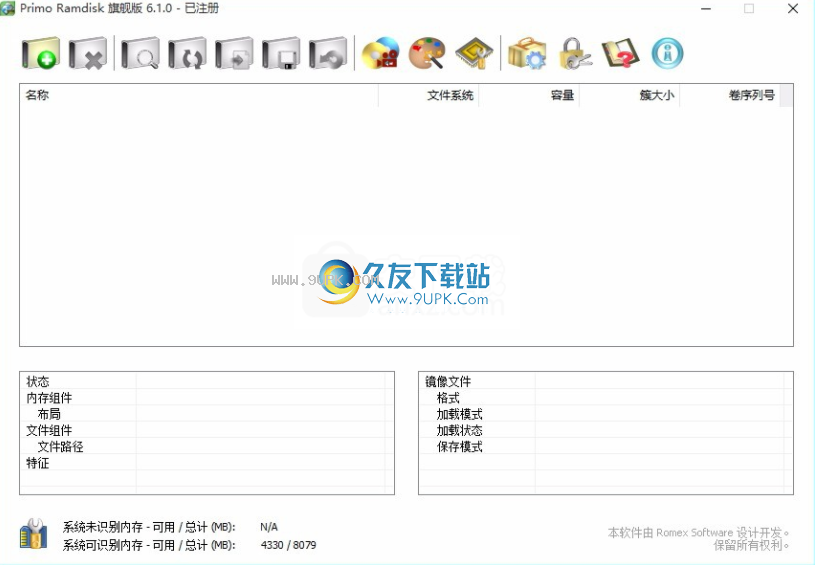Open options with the toolbox gear icon
This screenshot has height=565, width=815.
(527, 53)
